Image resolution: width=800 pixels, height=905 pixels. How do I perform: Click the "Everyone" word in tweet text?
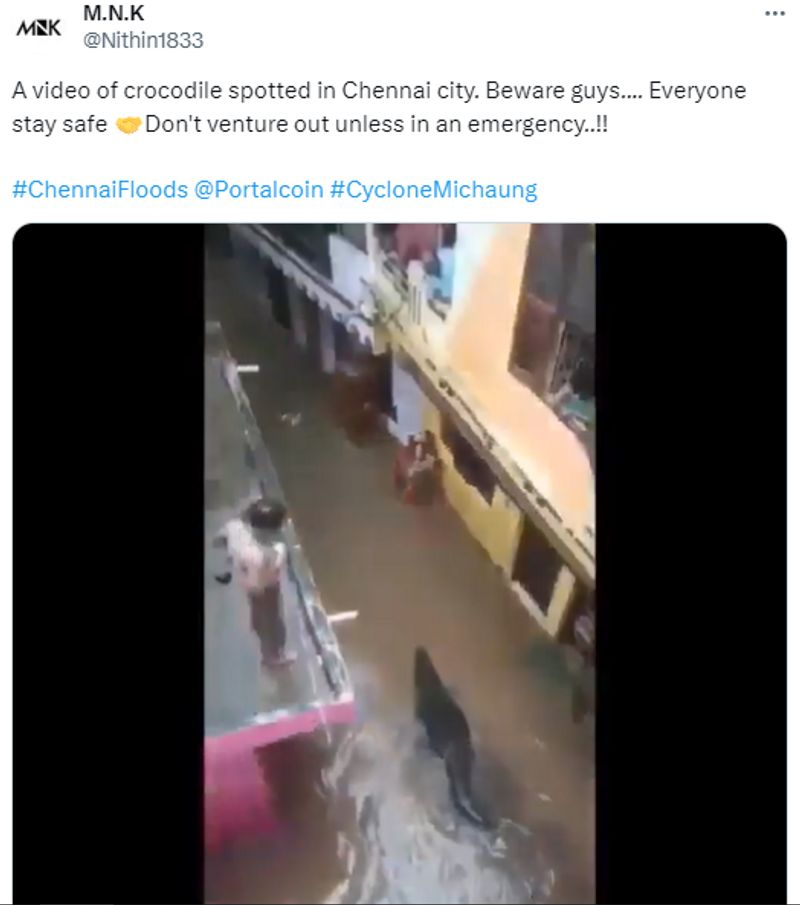[x=698, y=91]
